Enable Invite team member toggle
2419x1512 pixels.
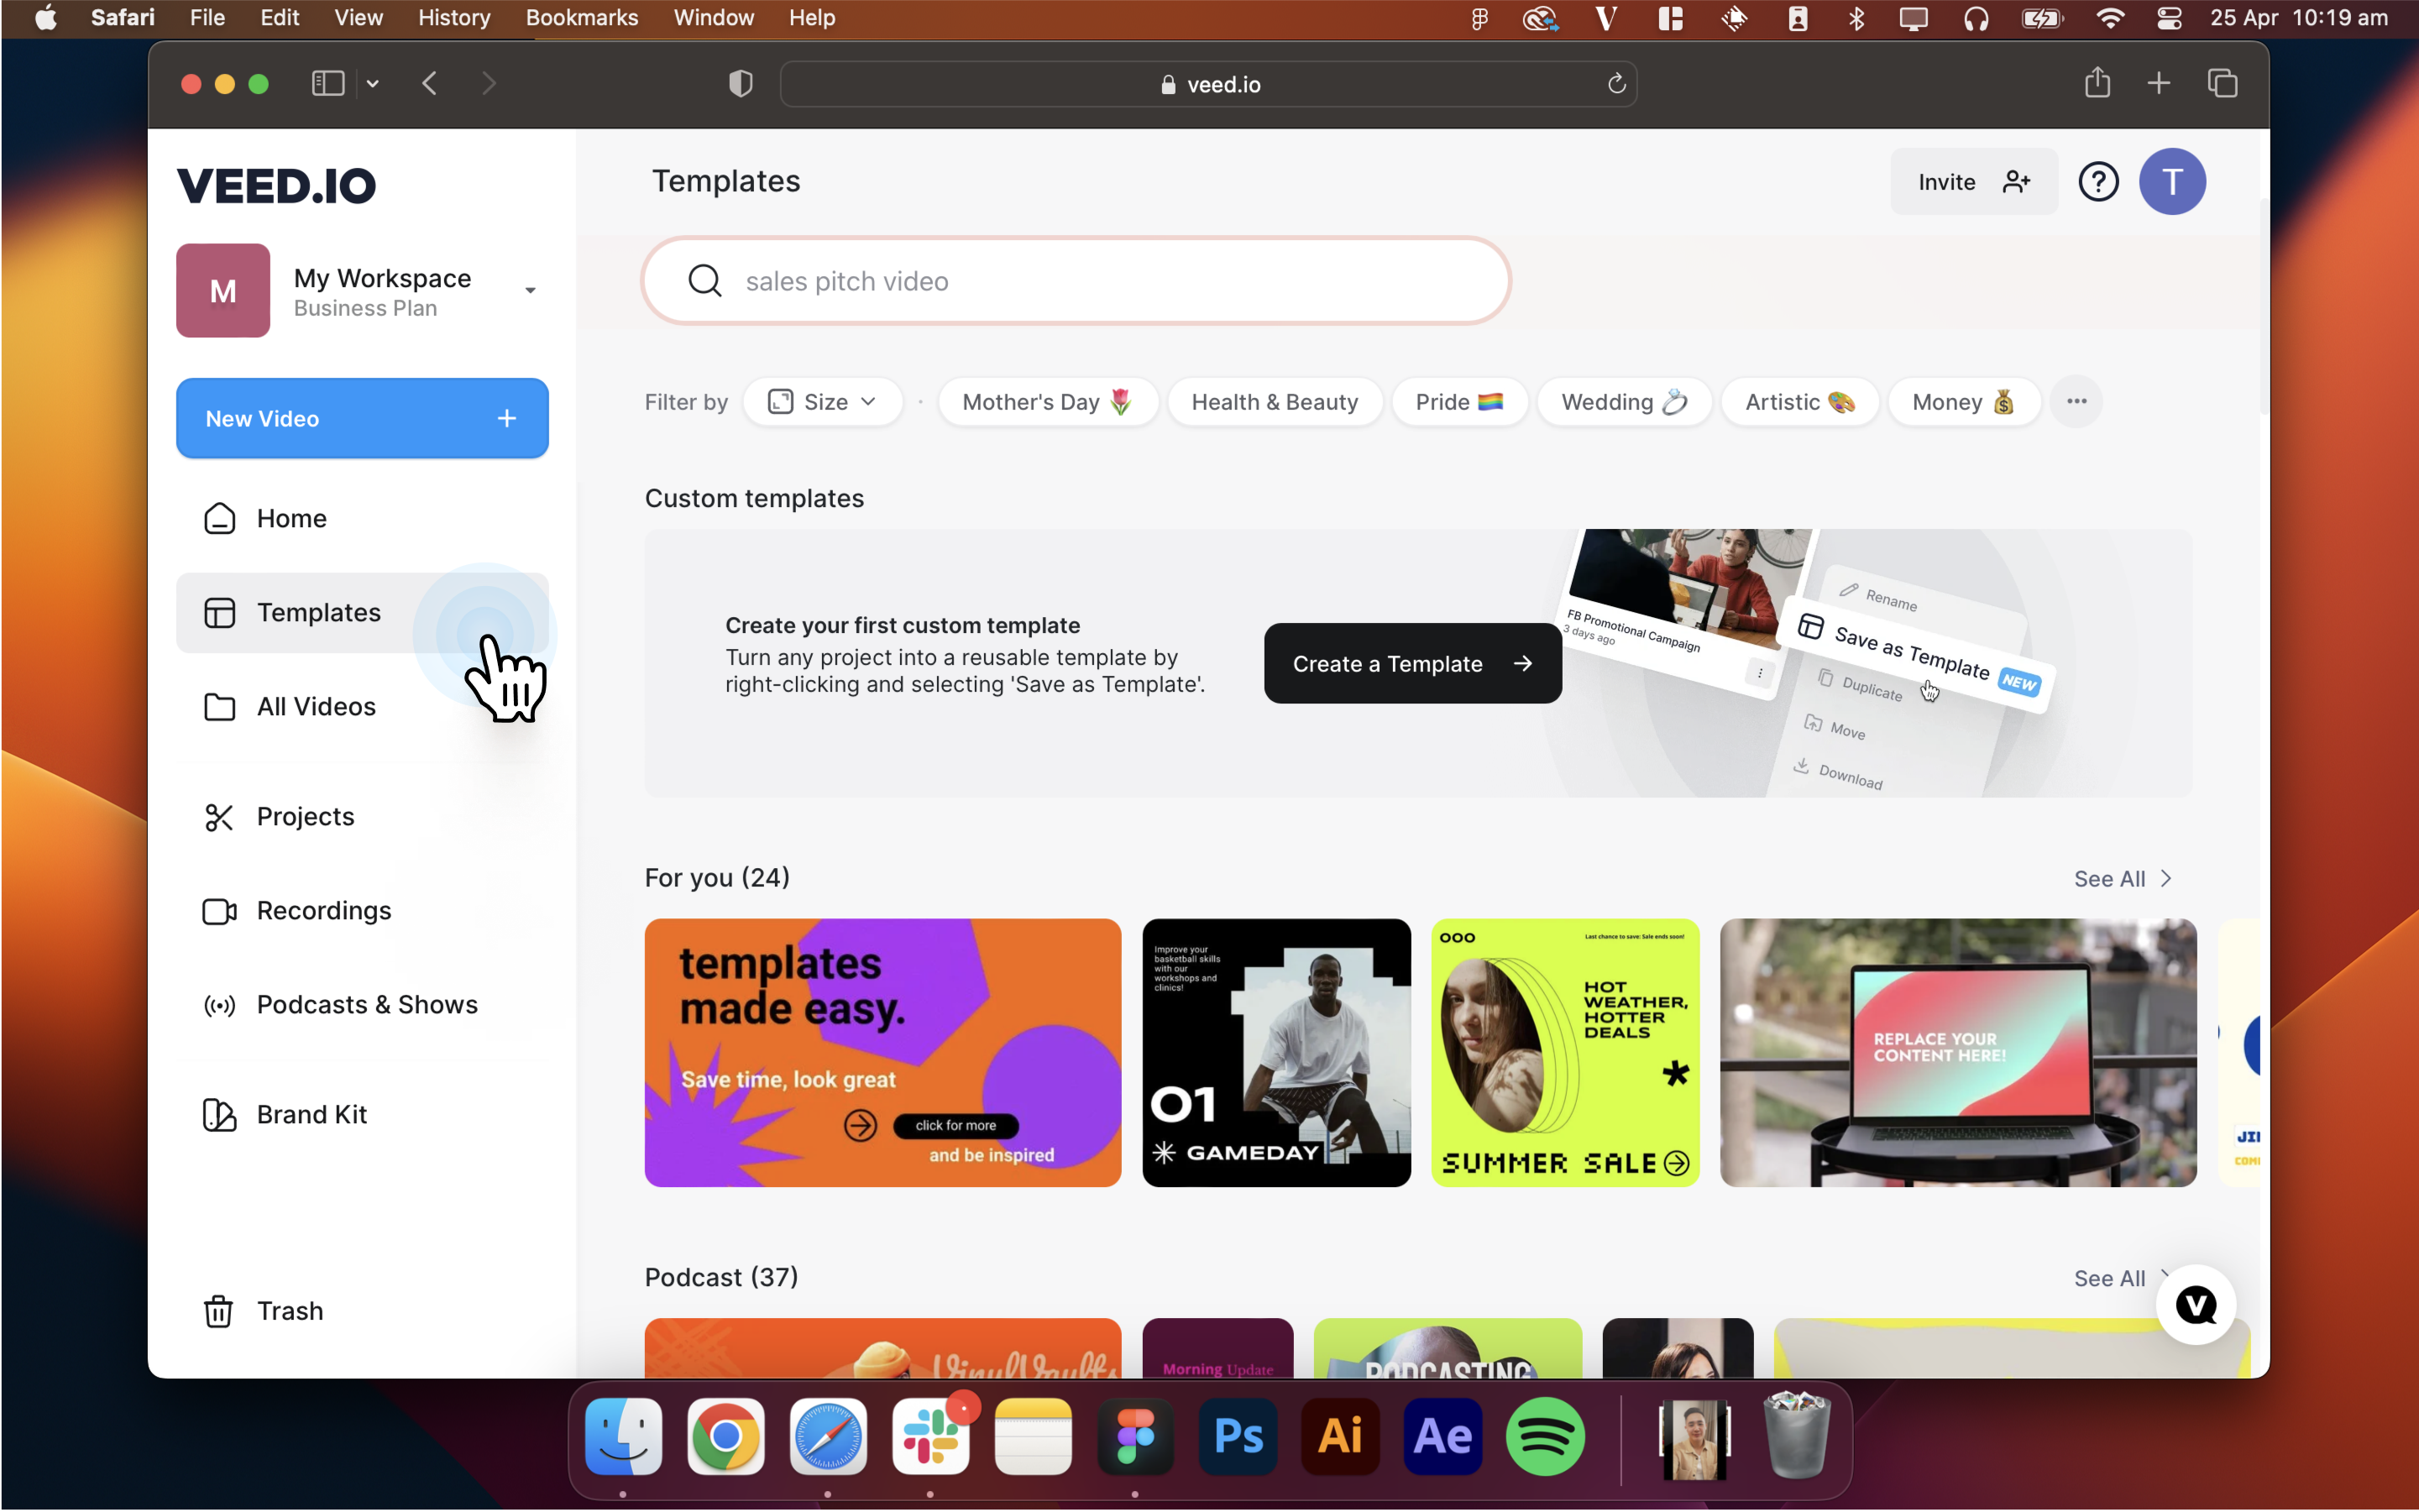pyautogui.click(x=1973, y=181)
